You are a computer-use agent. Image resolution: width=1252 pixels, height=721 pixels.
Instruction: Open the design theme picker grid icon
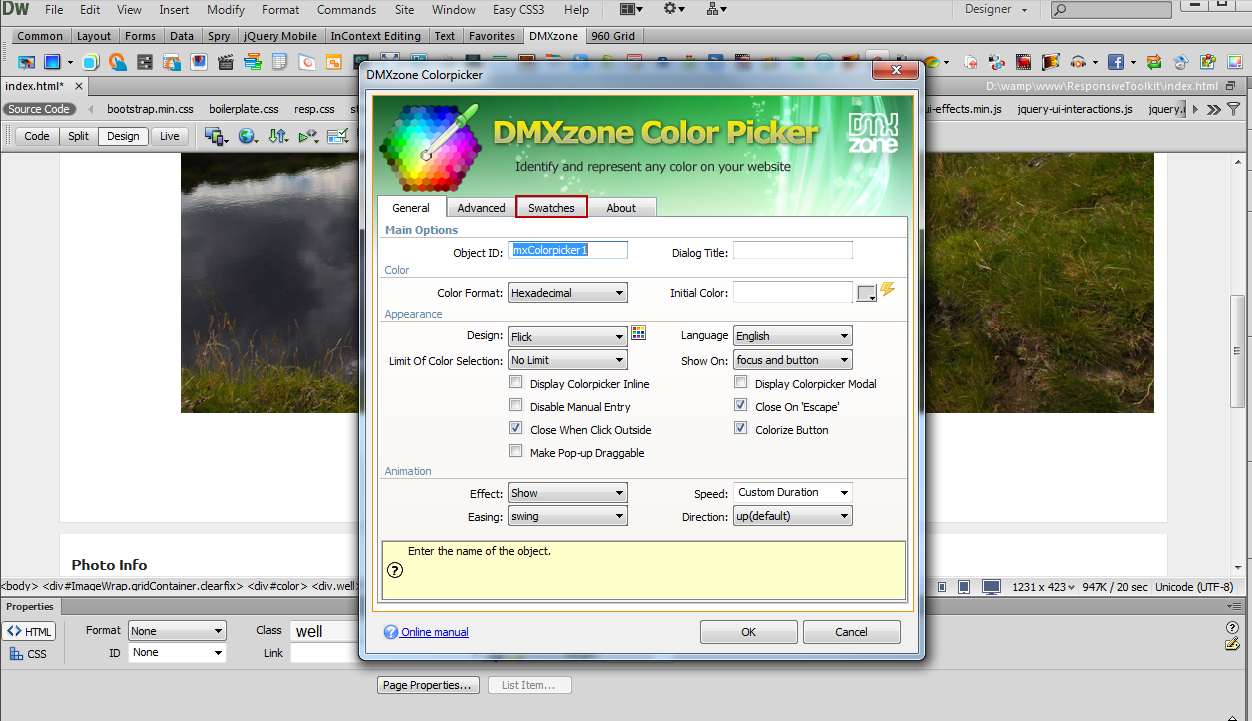pyautogui.click(x=639, y=334)
